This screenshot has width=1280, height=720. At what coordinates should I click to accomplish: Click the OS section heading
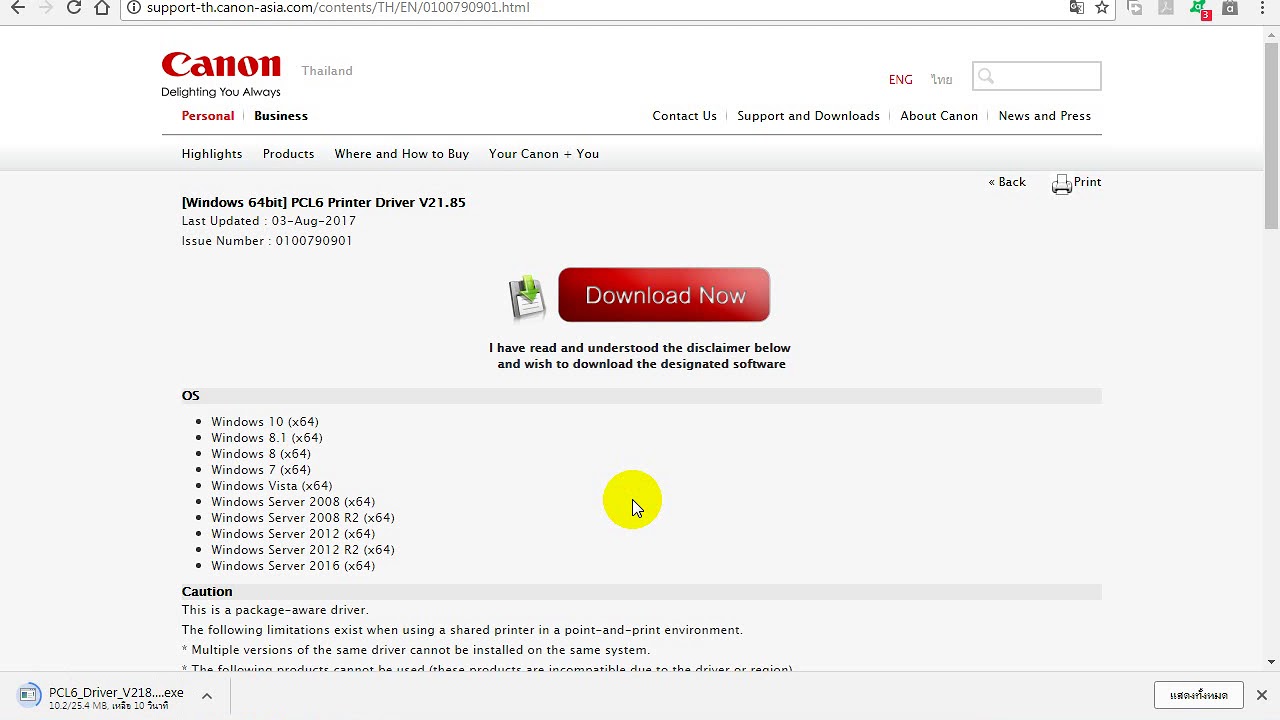(x=191, y=396)
